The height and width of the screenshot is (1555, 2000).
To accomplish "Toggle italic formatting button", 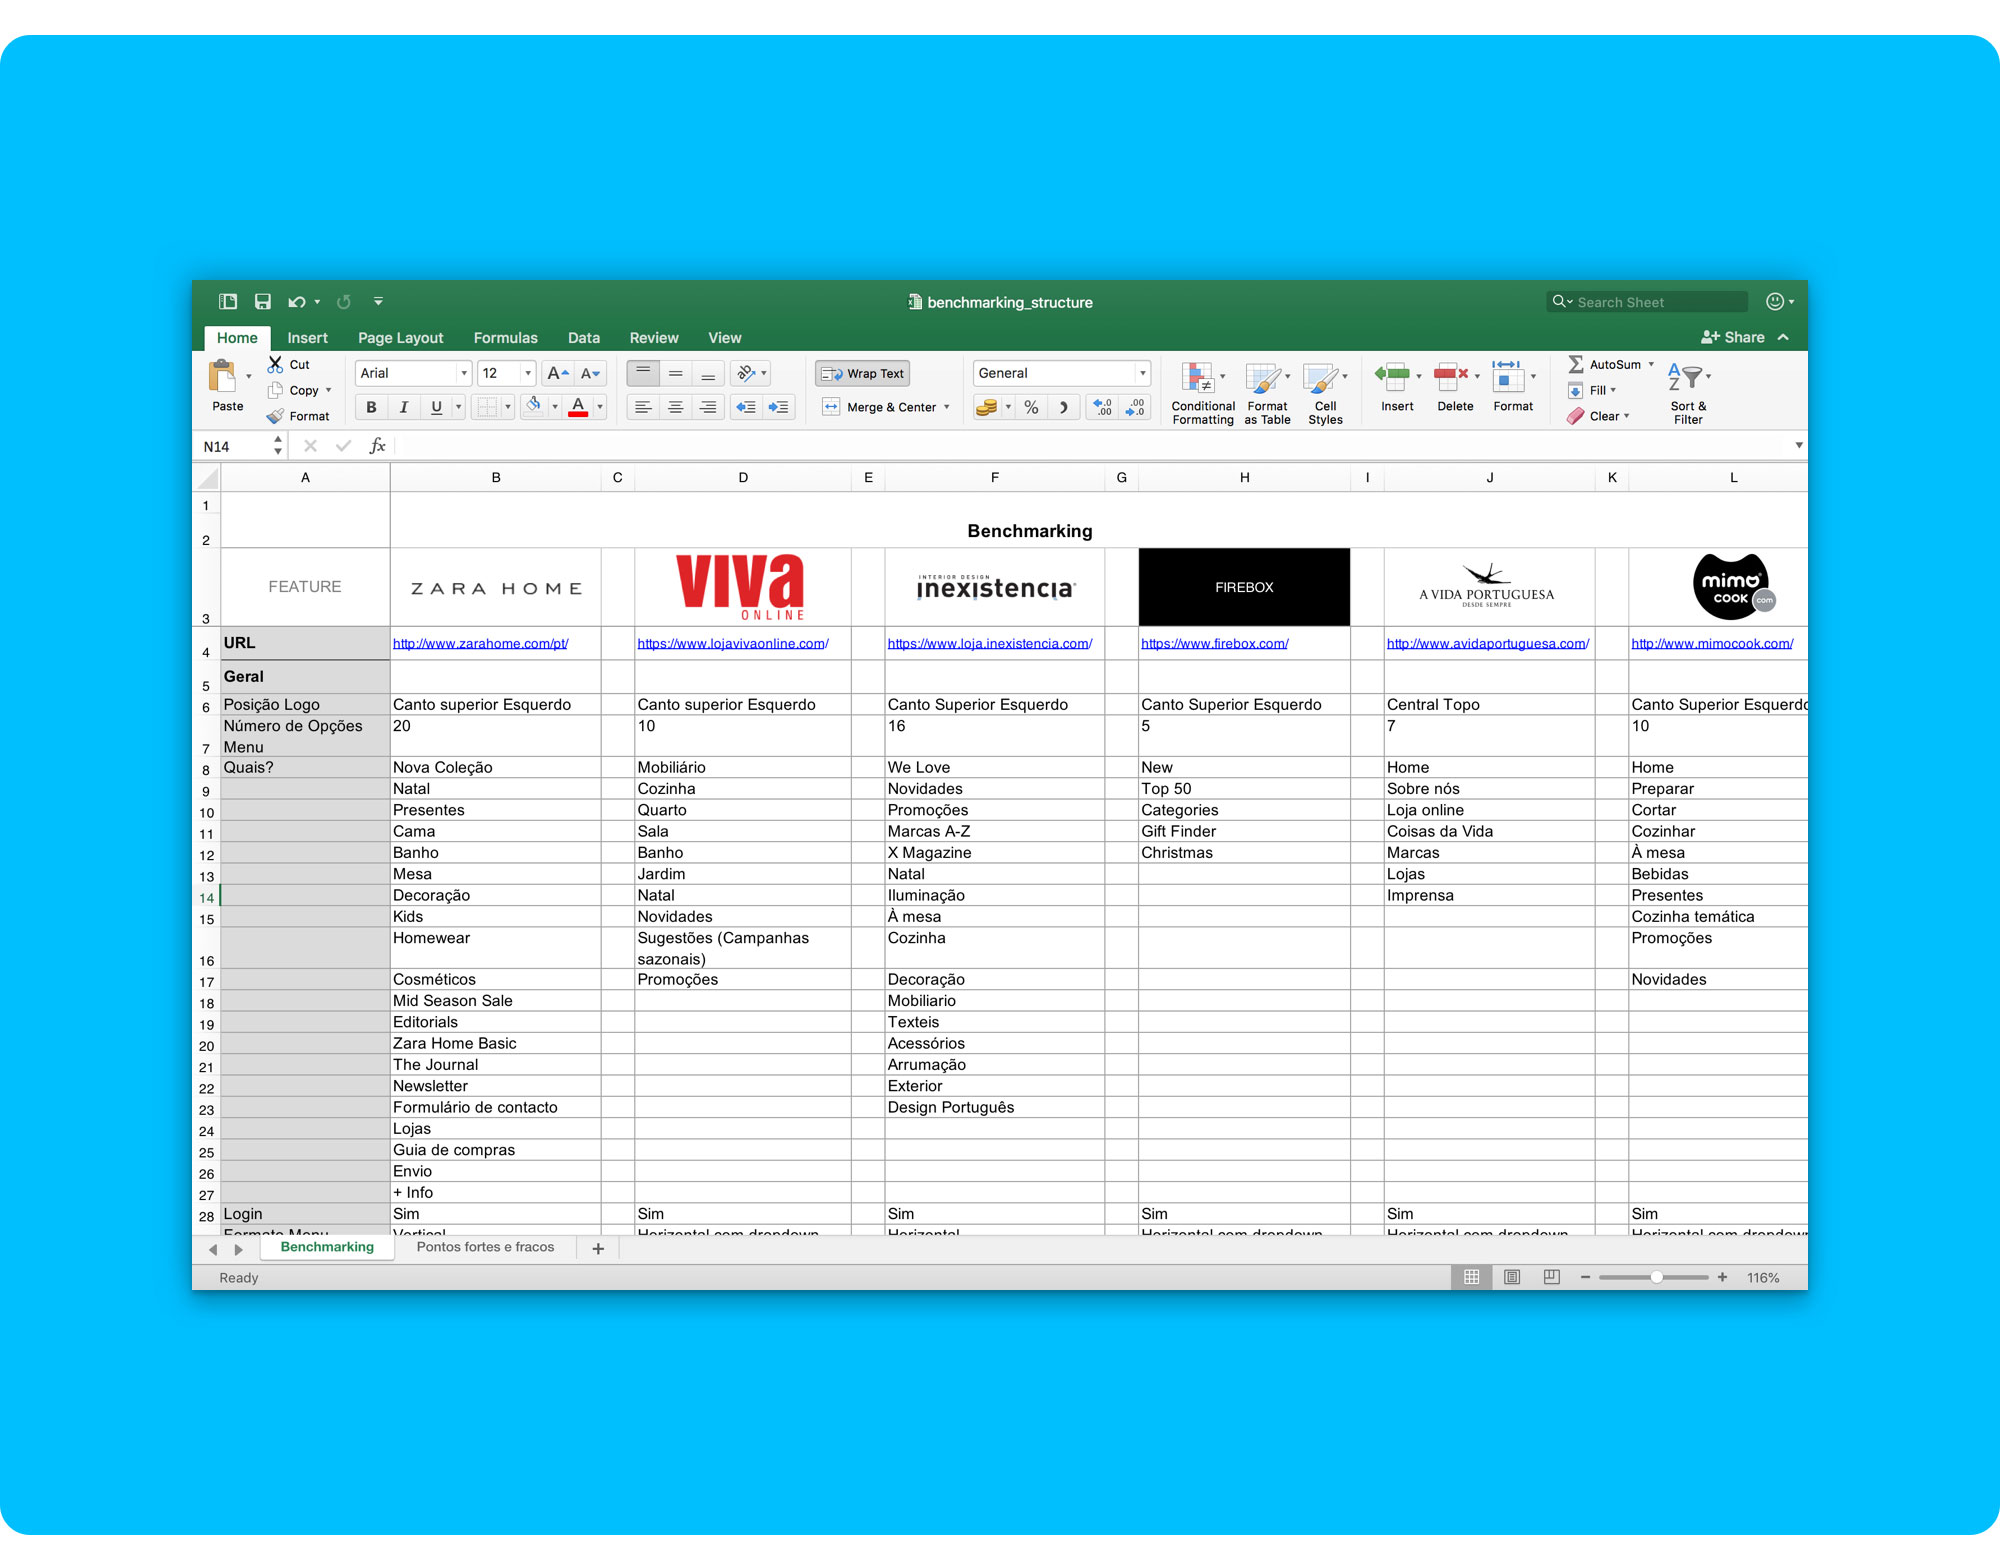I will pos(403,407).
